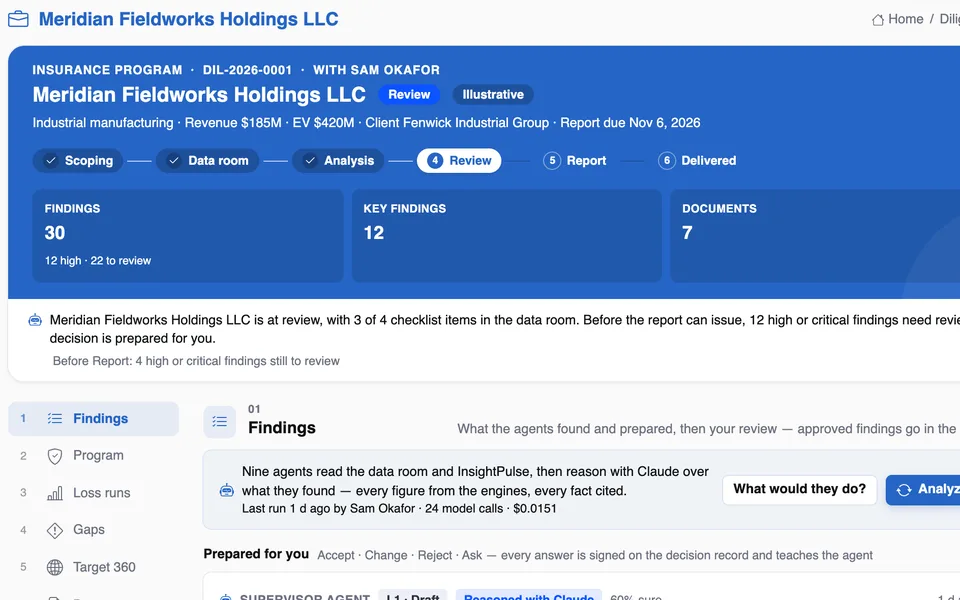The width and height of the screenshot is (960, 600).
Task: Open the Meridian Fieldworks Holdings LLC page title link
Action: pyautogui.click(x=189, y=19)
